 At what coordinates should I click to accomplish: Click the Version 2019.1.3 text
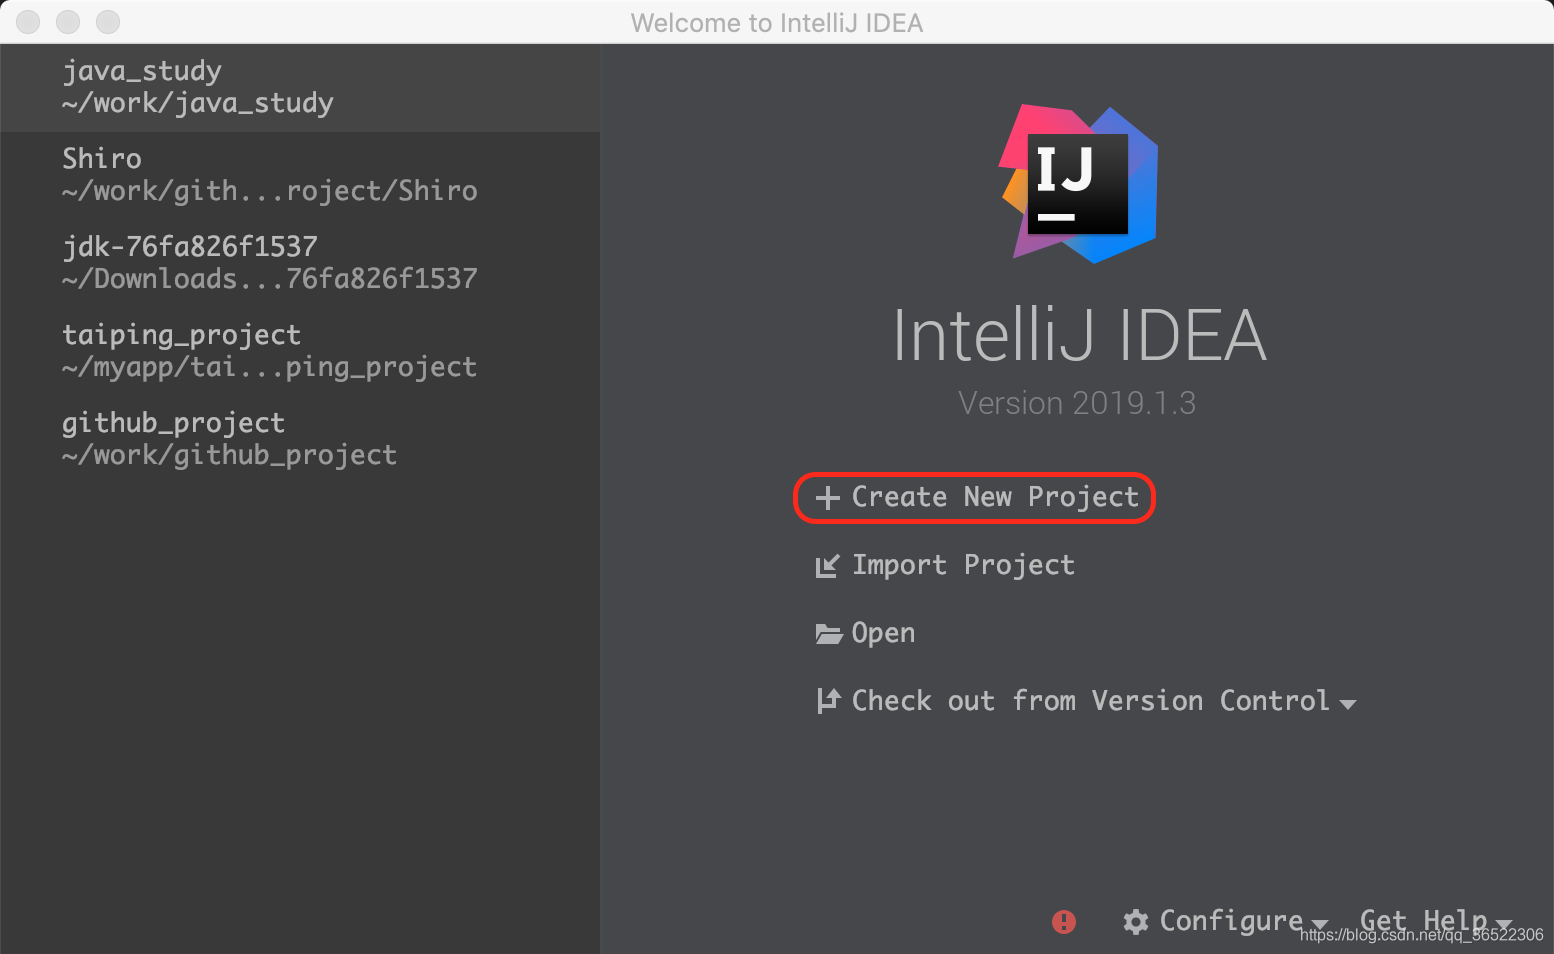pyautogui.click(x=1077, y=403)
